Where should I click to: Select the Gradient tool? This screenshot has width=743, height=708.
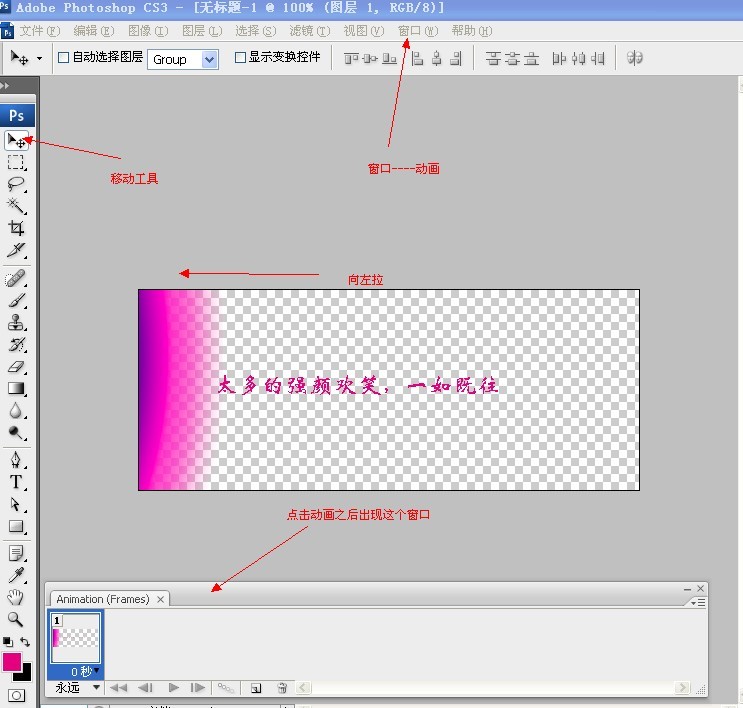(16, 388)
